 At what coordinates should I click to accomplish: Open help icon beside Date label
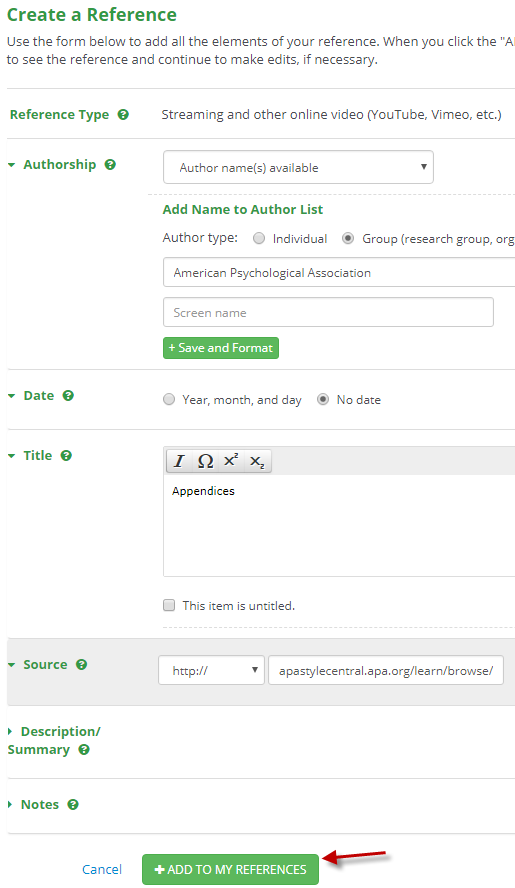[68, 395]
